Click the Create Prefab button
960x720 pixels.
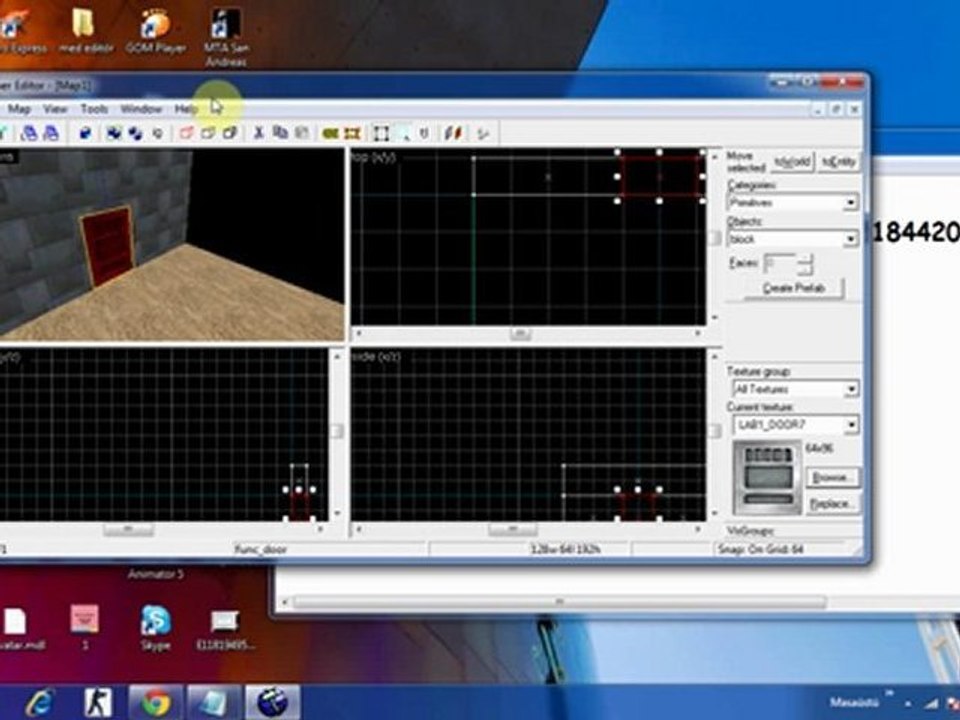(x=794, y=288)
